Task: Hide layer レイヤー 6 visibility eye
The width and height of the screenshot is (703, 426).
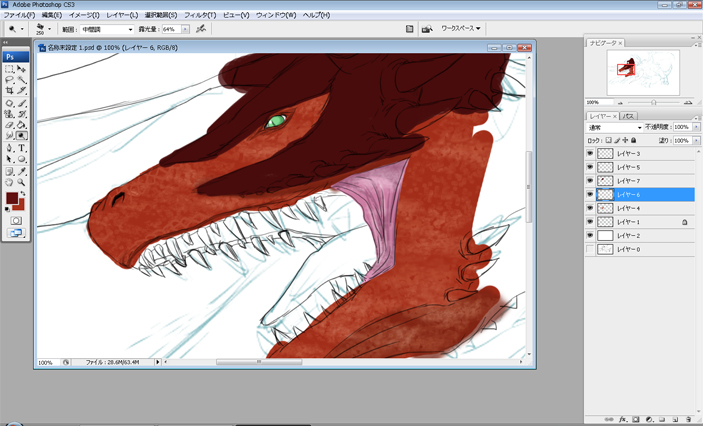Action: point(590,194)
